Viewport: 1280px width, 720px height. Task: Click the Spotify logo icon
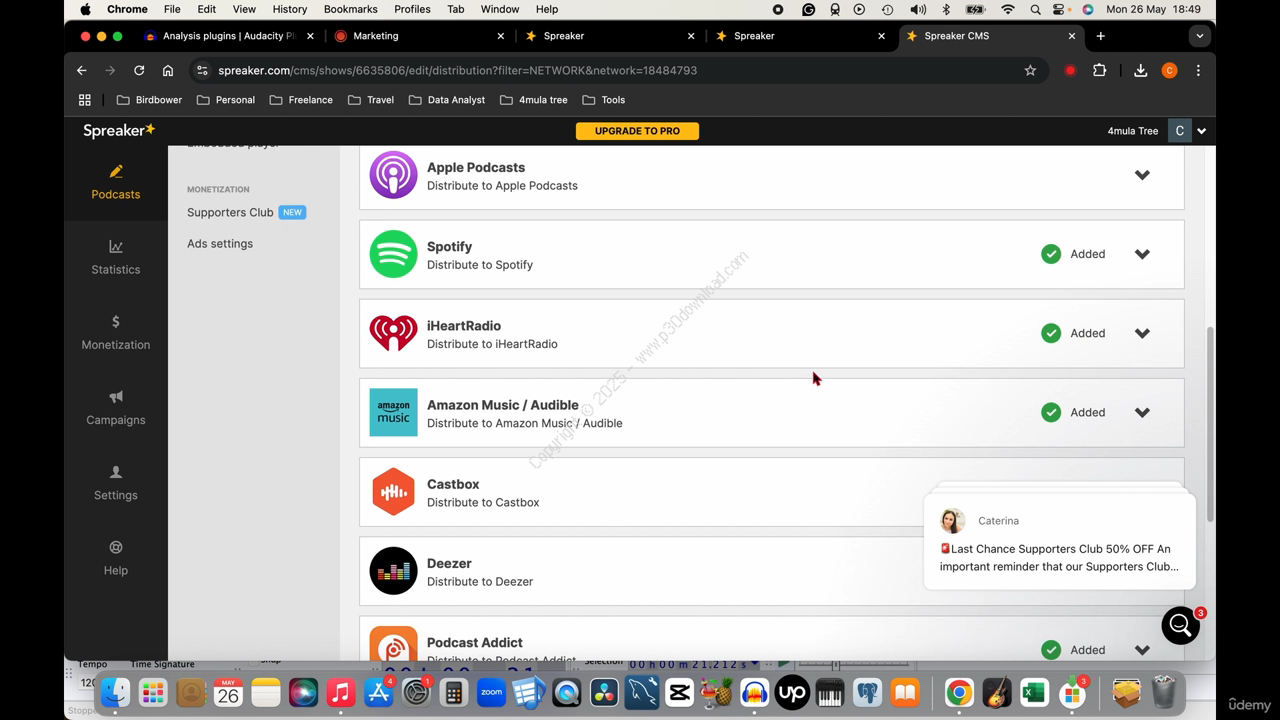[x=393, y=254]
